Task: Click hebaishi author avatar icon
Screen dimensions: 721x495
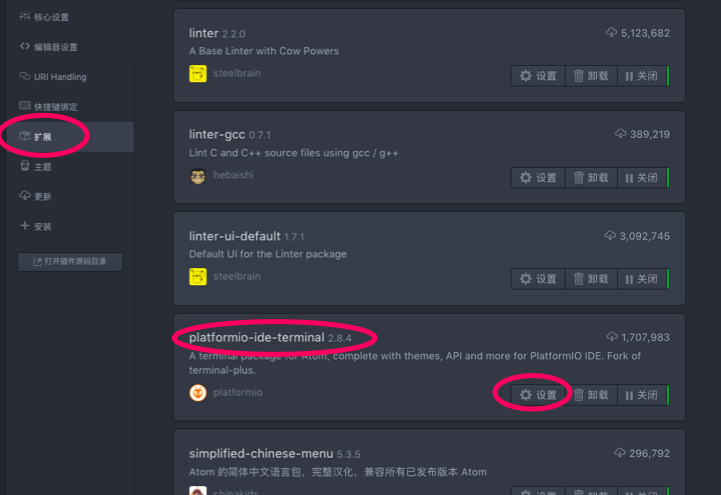Action: (x=198, y=176)
